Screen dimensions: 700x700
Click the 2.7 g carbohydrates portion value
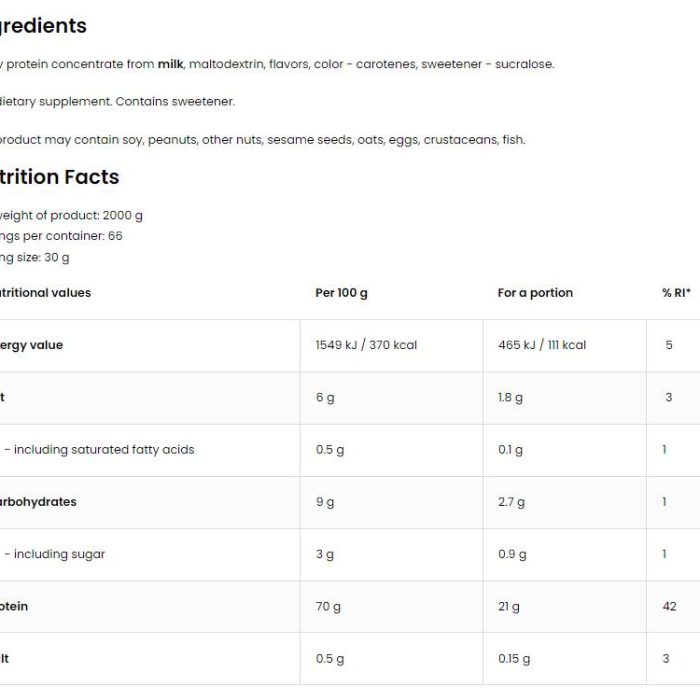click(512, 502)
